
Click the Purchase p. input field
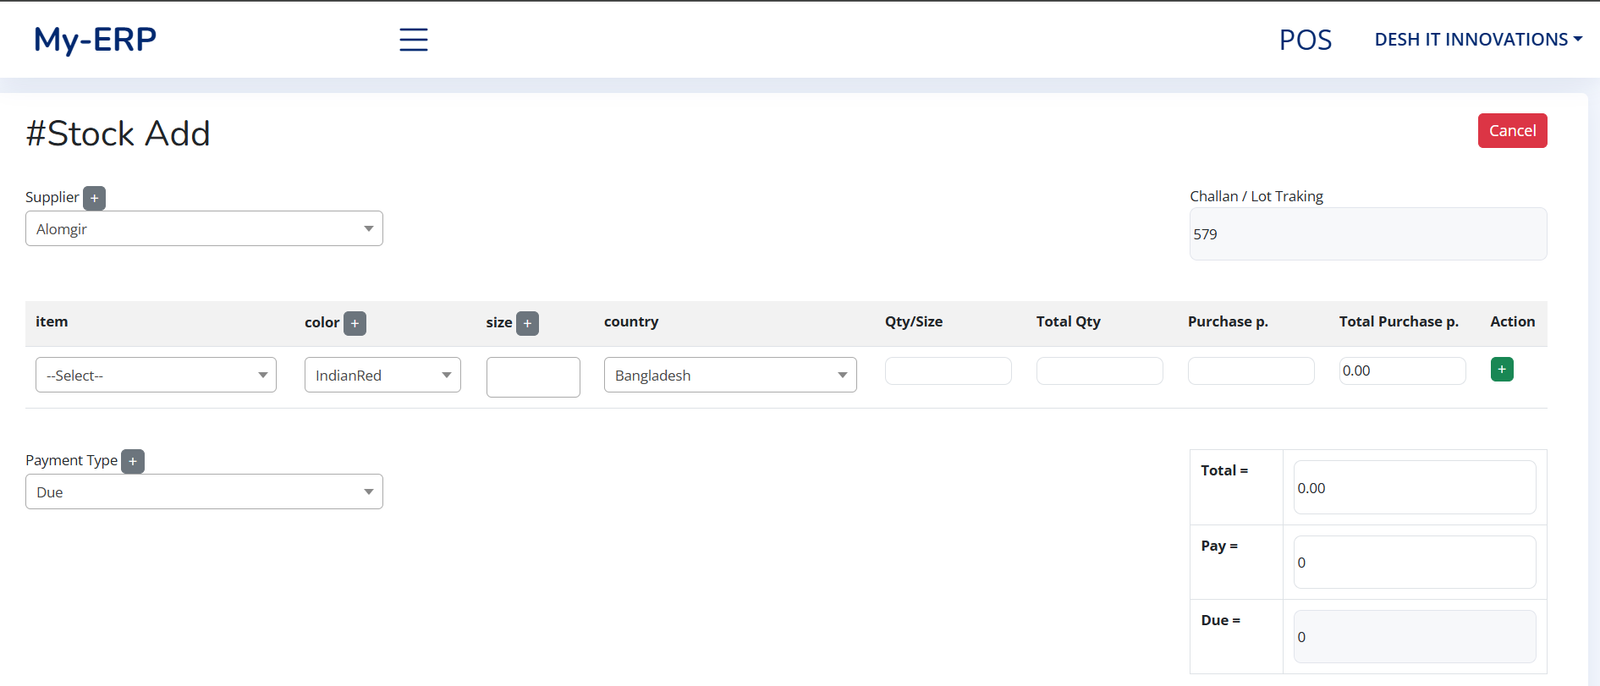tap(1250, 371)
